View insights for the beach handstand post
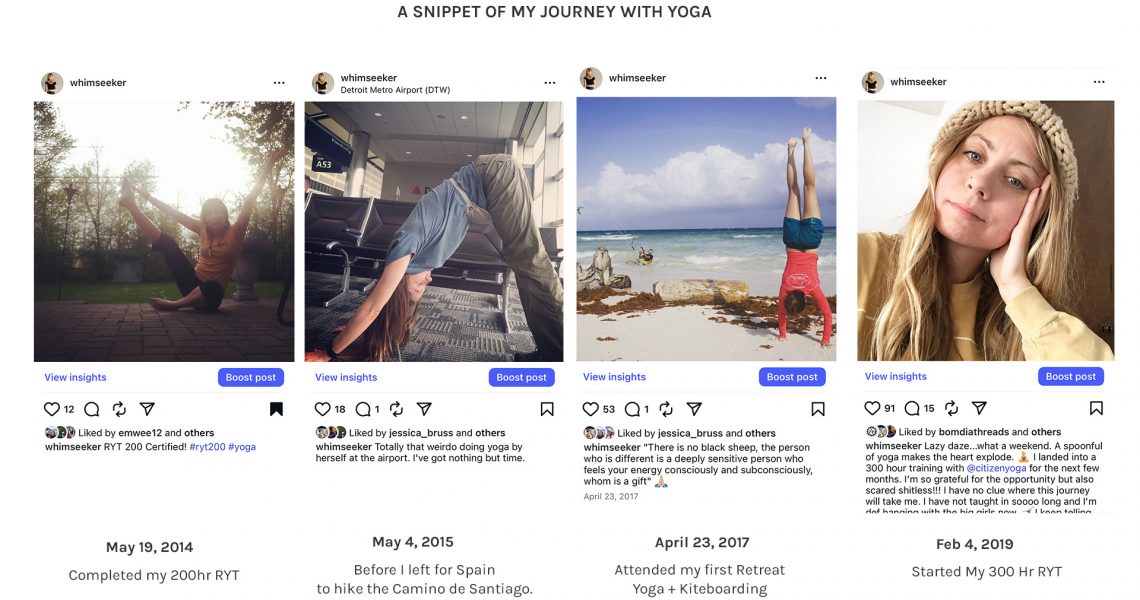Screen dimensions: 1140x600 [x=614, y=377]
